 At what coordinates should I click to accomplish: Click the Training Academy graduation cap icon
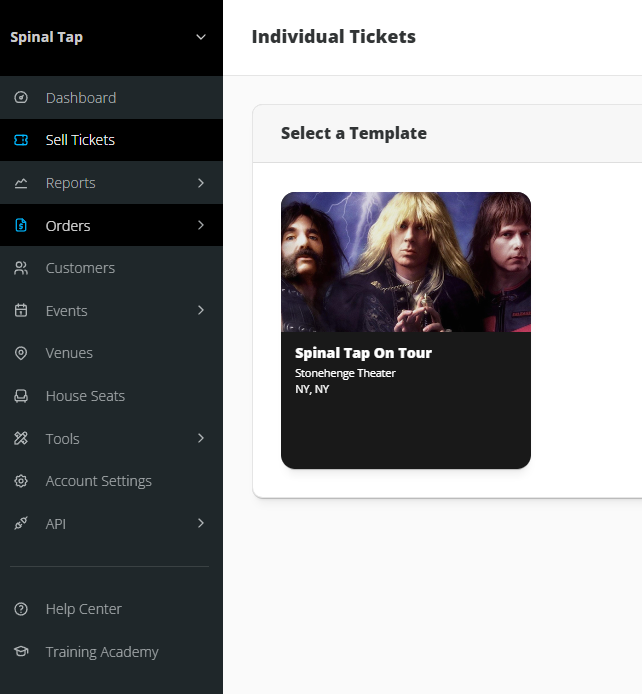21,651
